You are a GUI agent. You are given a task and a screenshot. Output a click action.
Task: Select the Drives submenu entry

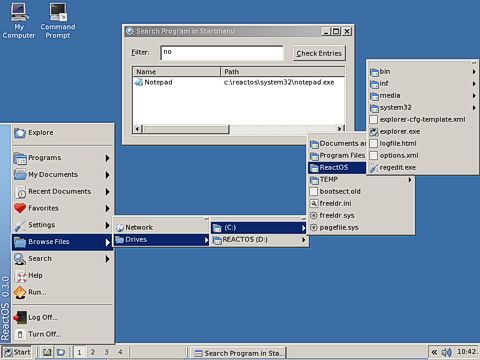tap(161, 240)
